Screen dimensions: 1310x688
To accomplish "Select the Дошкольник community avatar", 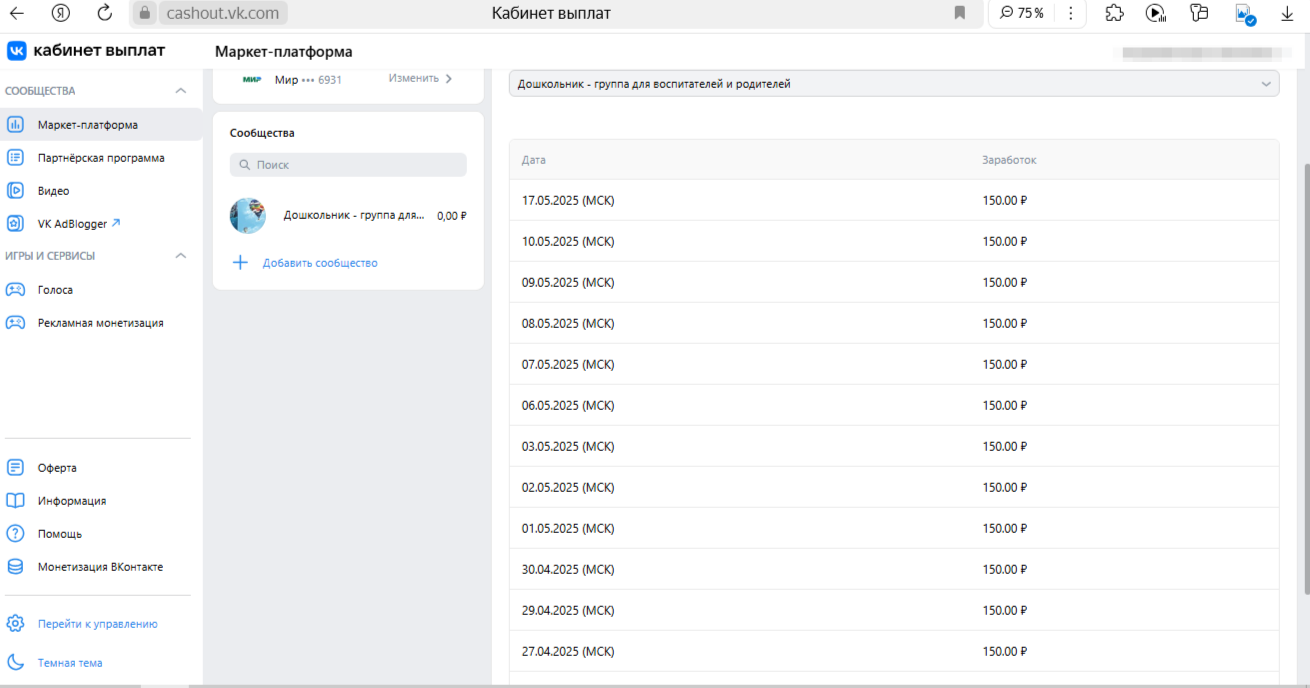I will pos(248,215).
